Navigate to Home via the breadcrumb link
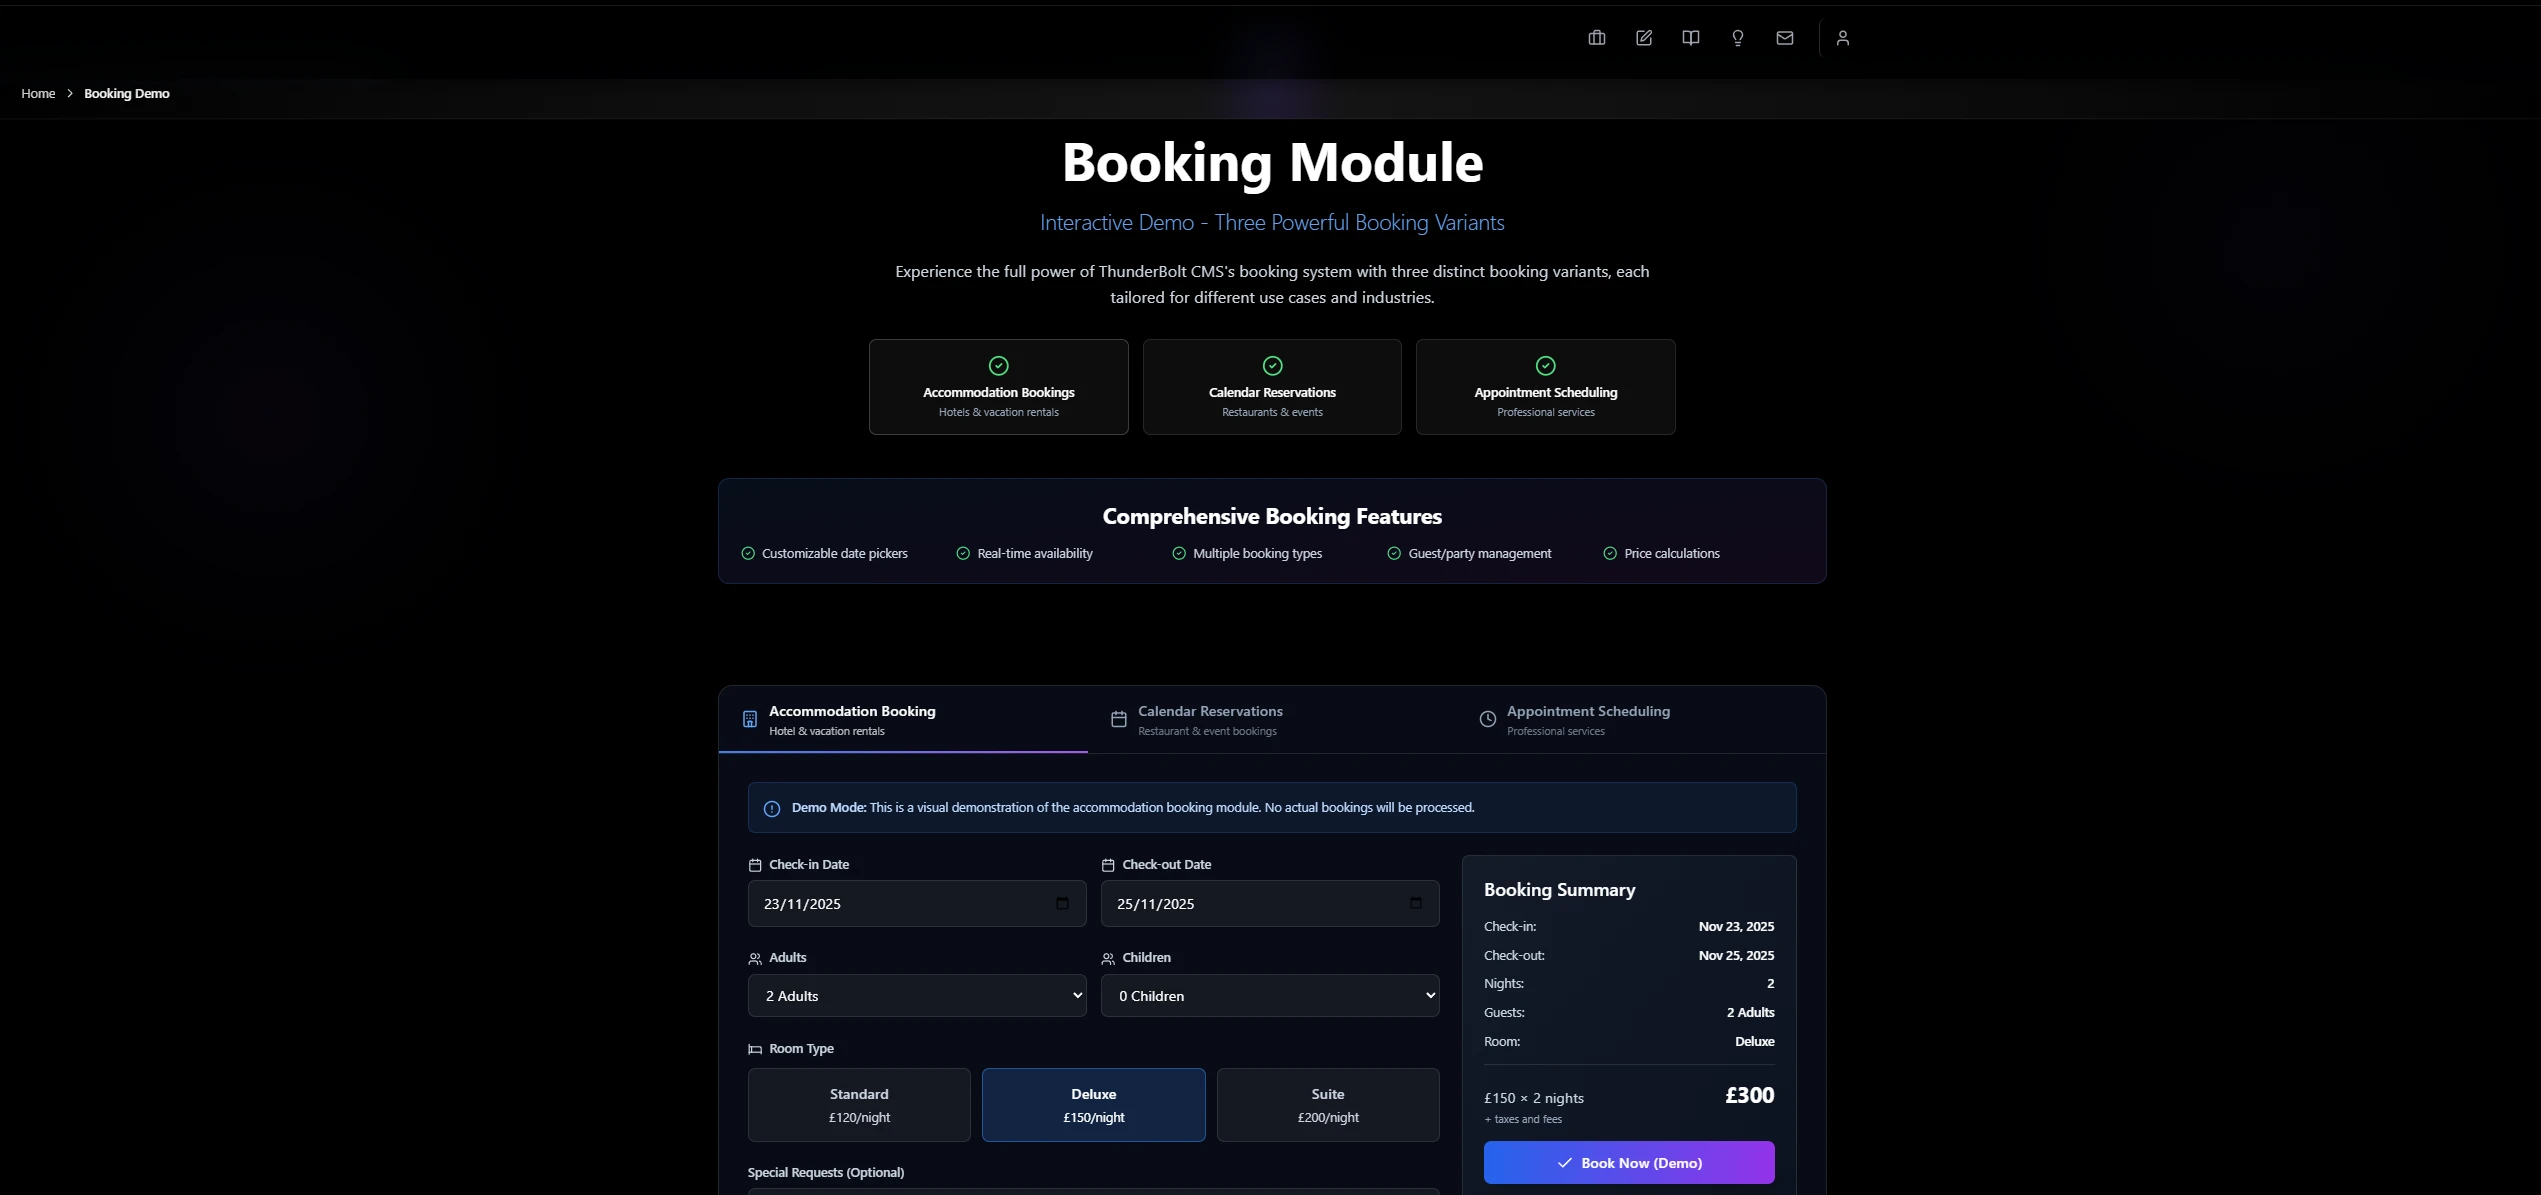 click(x=38, y=92)
